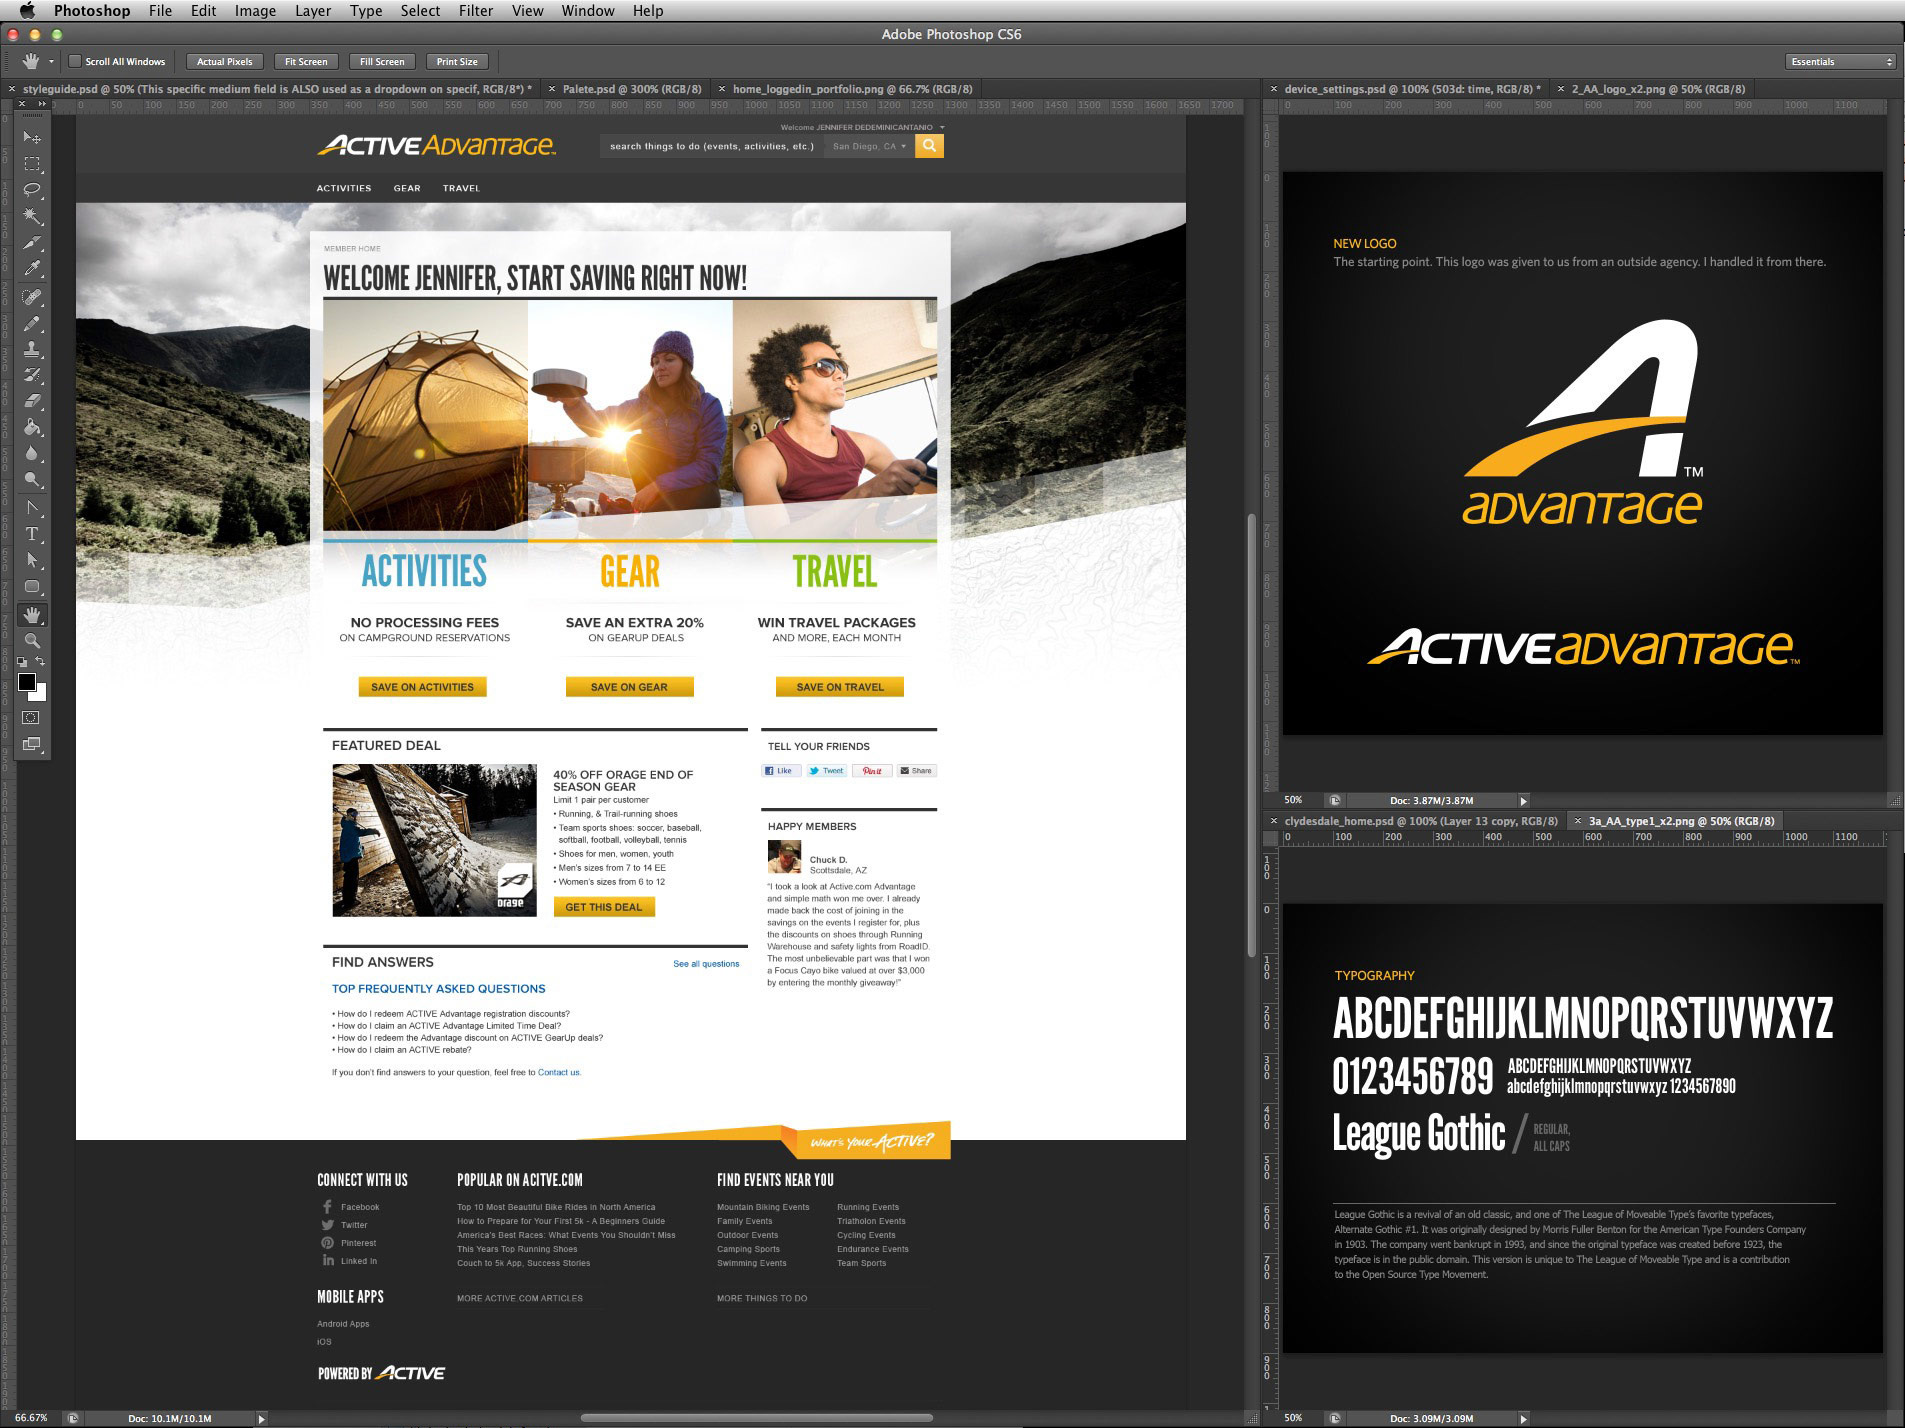
Task: Select the Rectangular Marquee tool
Action: (x=32, y=163)
